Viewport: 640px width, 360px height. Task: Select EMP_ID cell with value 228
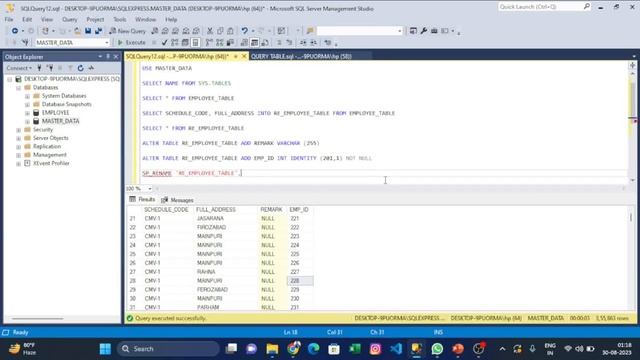(300, 281)
